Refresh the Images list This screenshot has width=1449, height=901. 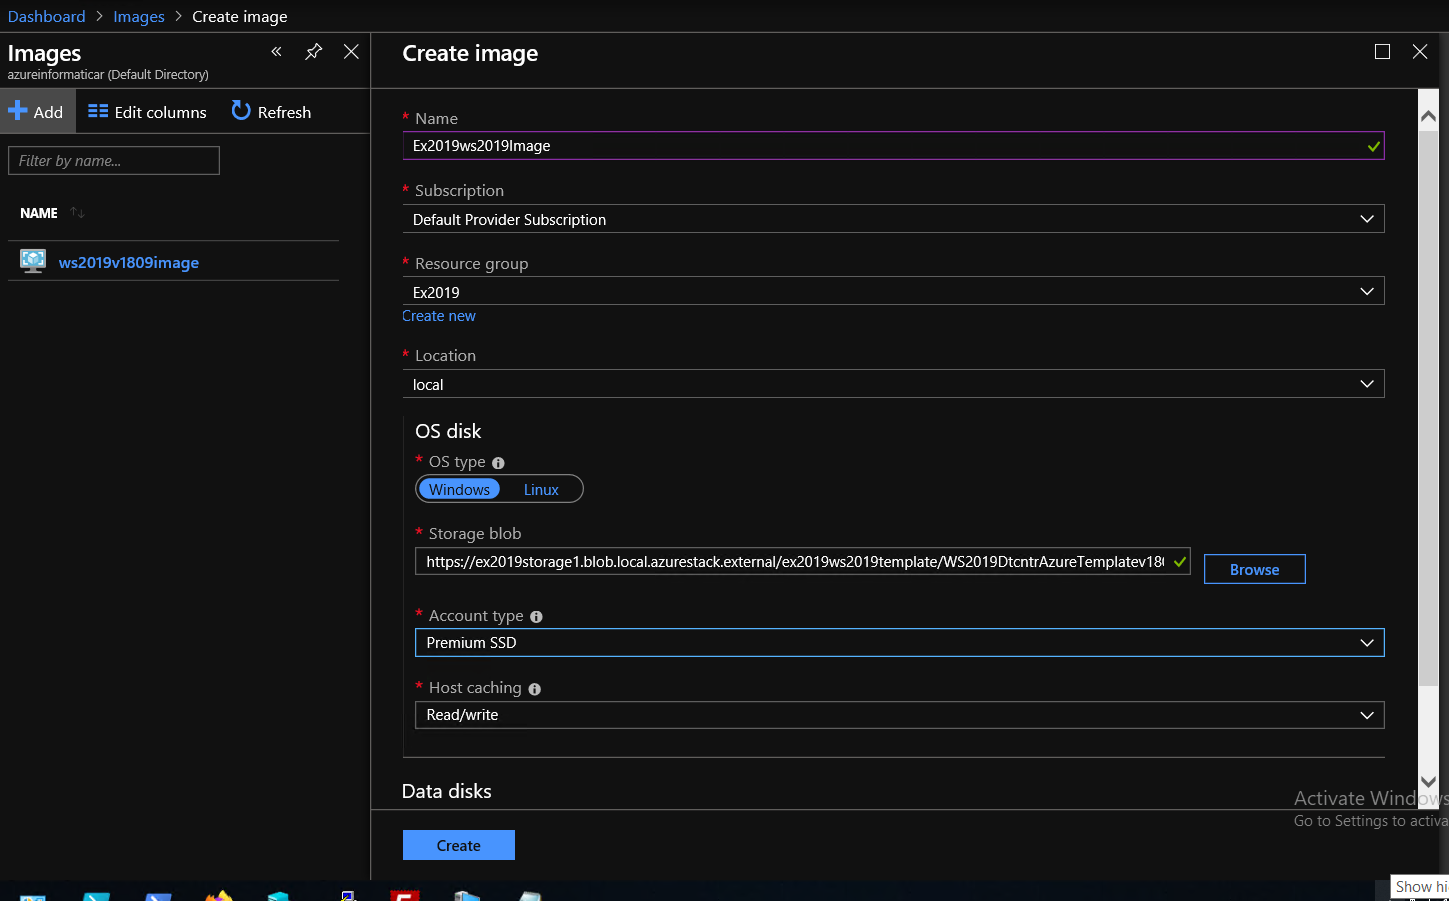(x=271, y=112)
